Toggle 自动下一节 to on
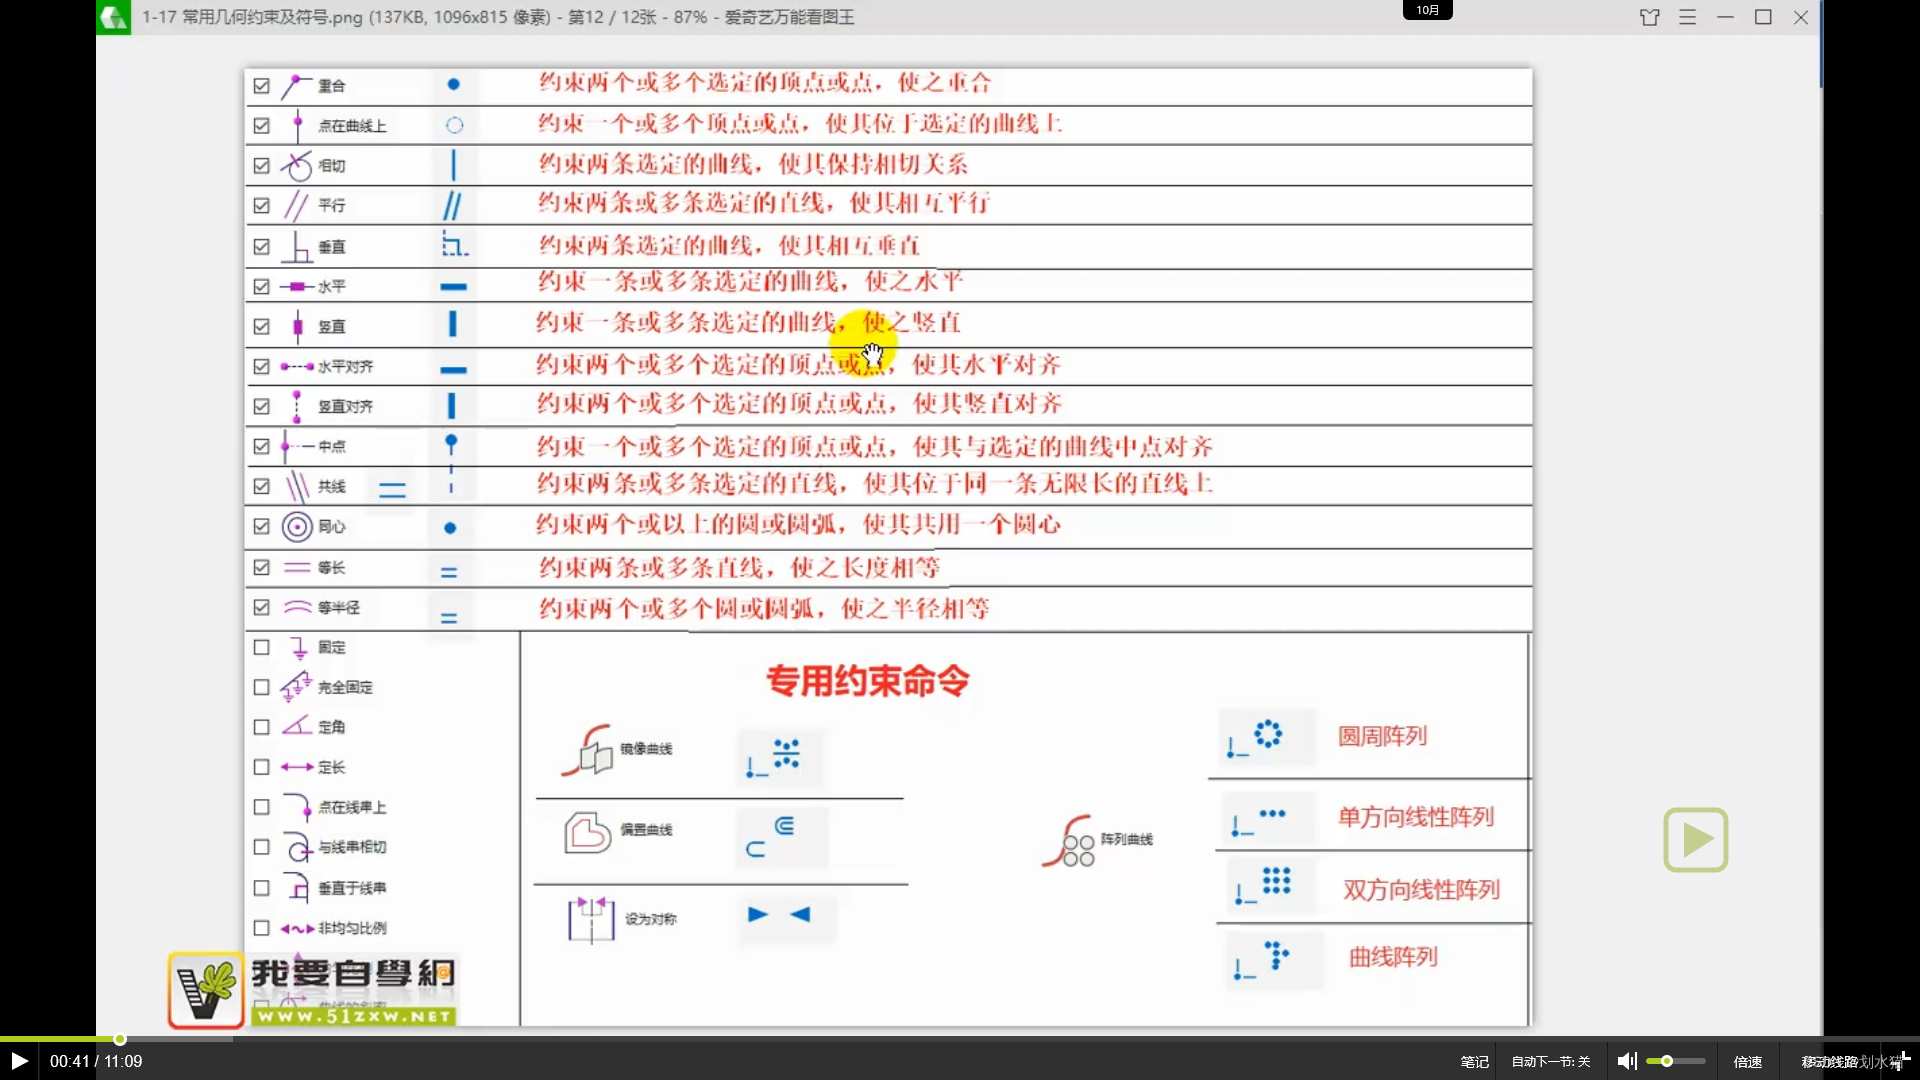Screen dimensions: 1920x1080 (x=1549, y=1060)
